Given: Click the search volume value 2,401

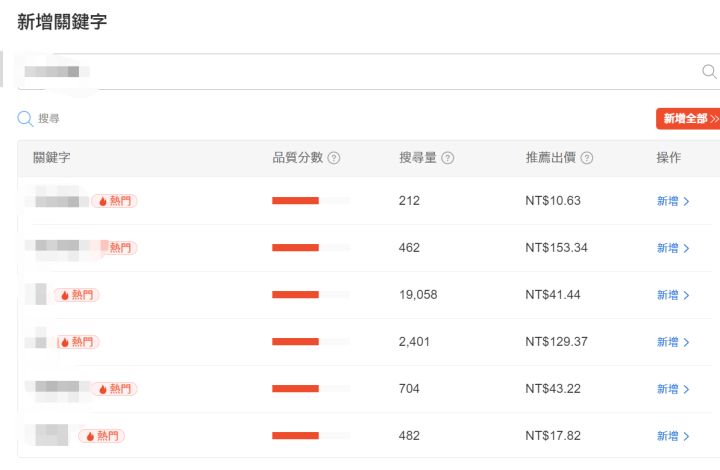Looking at the screenshot, I should (414, 342).
